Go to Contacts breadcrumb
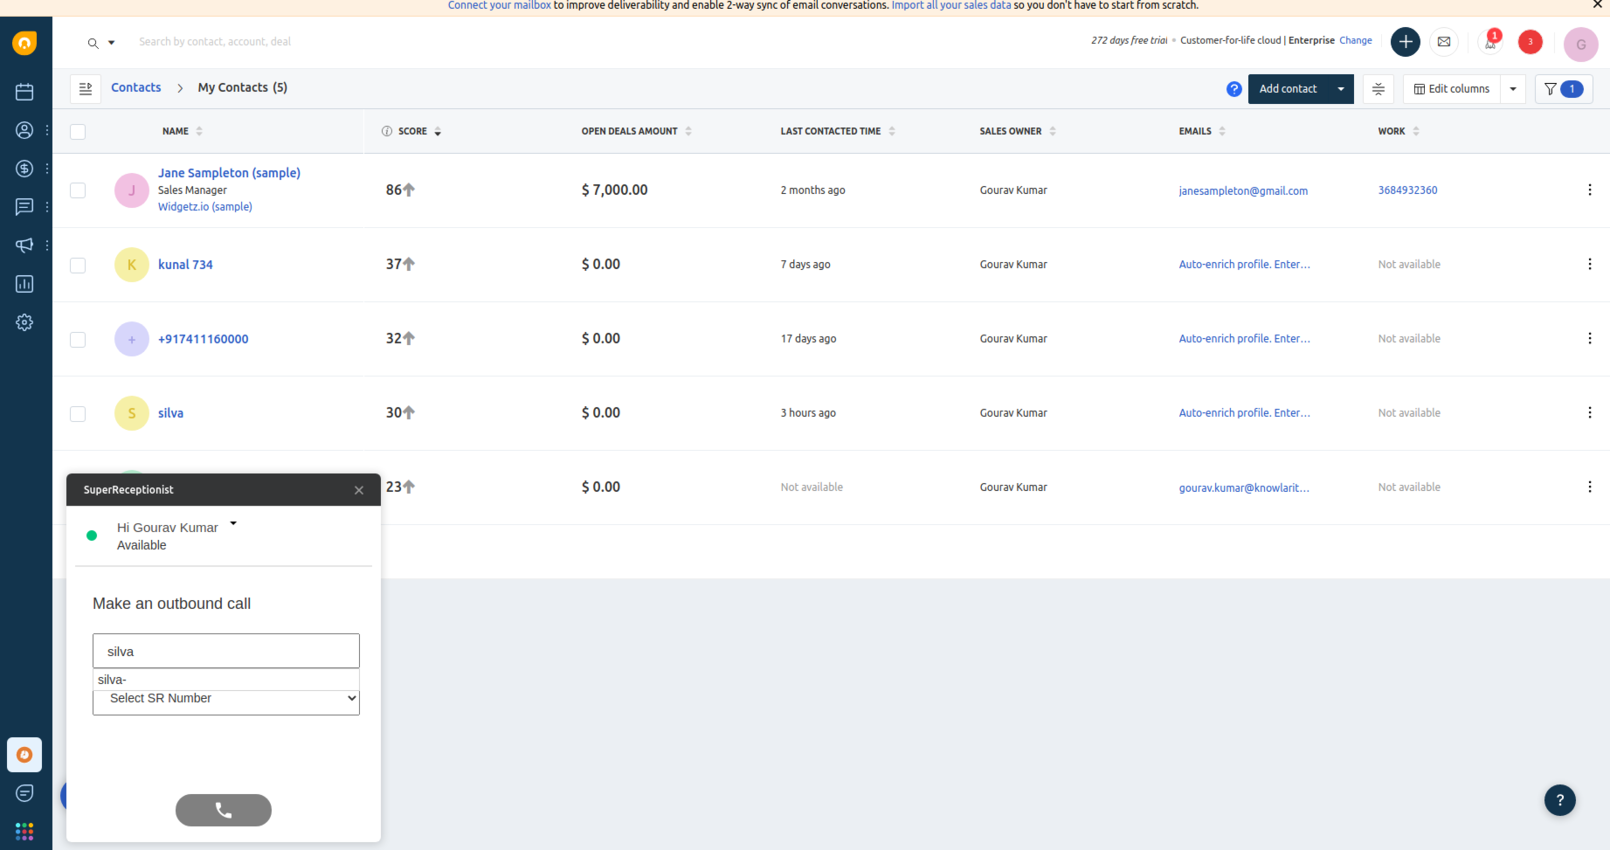This screenshot has height=850, width=1610. [136, 88]
